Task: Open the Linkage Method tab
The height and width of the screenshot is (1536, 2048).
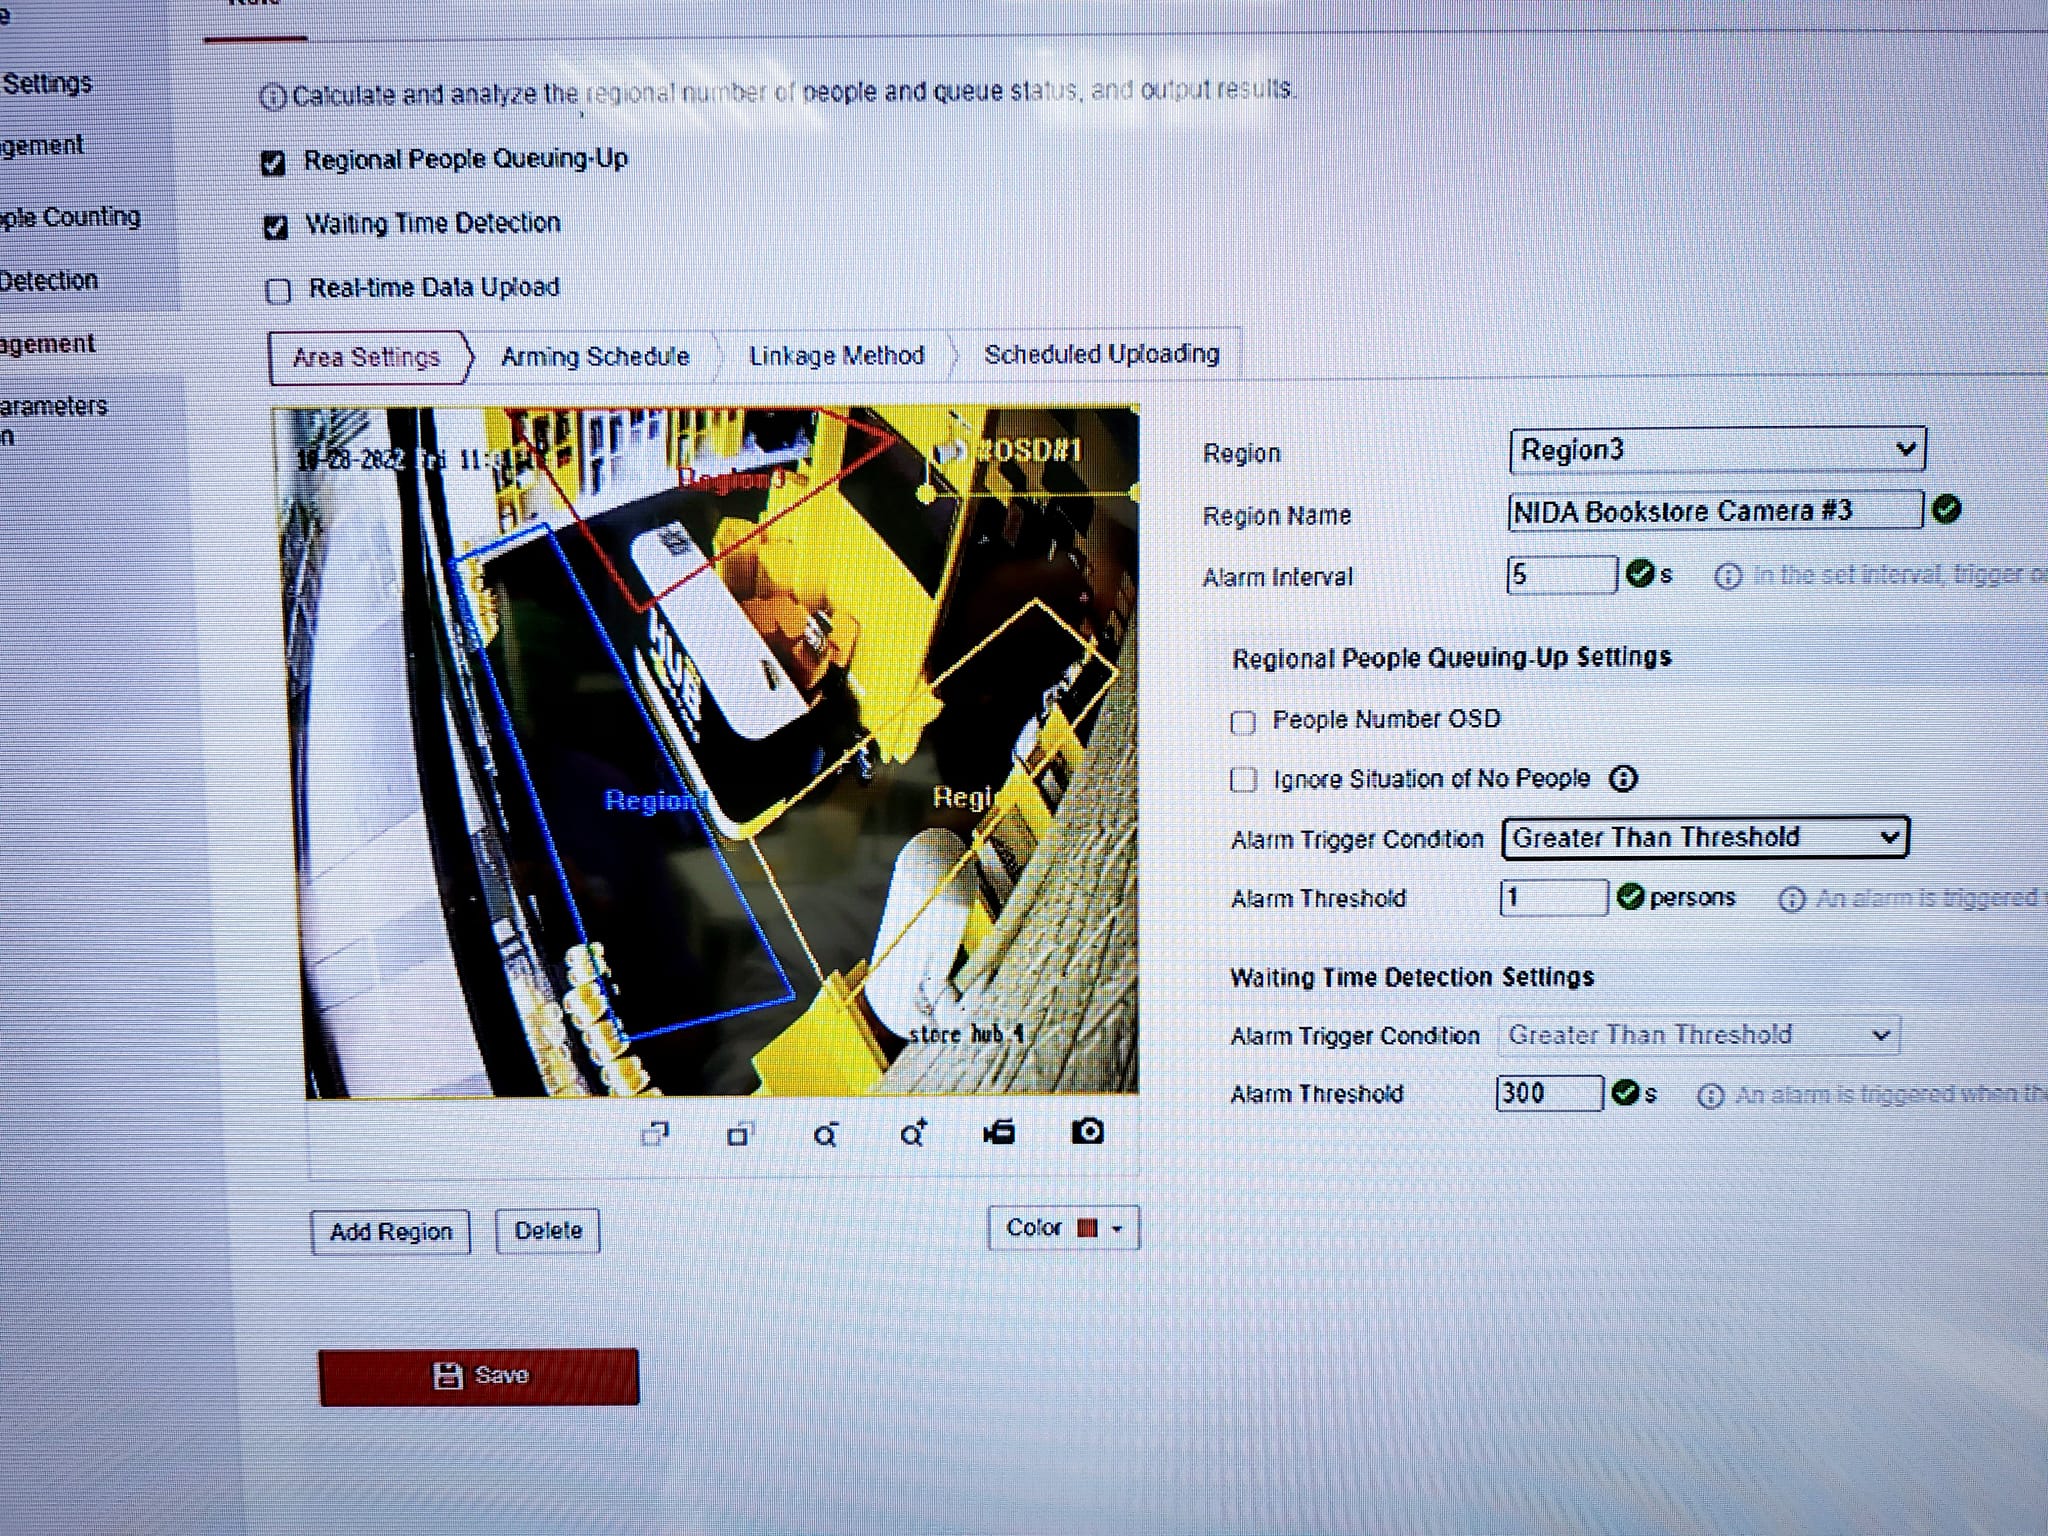Action: pyautogui.click(x=836, y=356)
